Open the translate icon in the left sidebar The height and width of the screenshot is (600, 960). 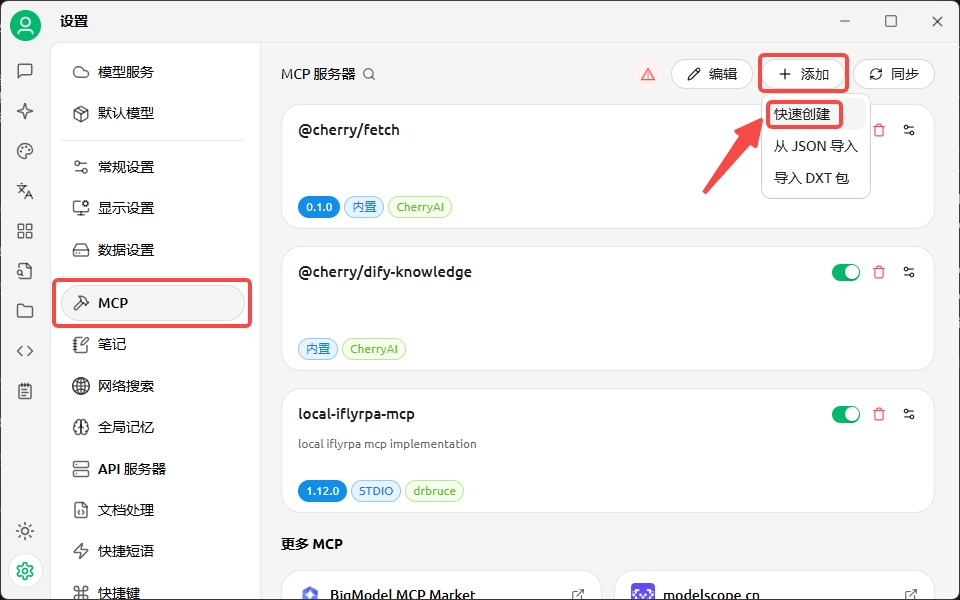[x=25, y=191]
